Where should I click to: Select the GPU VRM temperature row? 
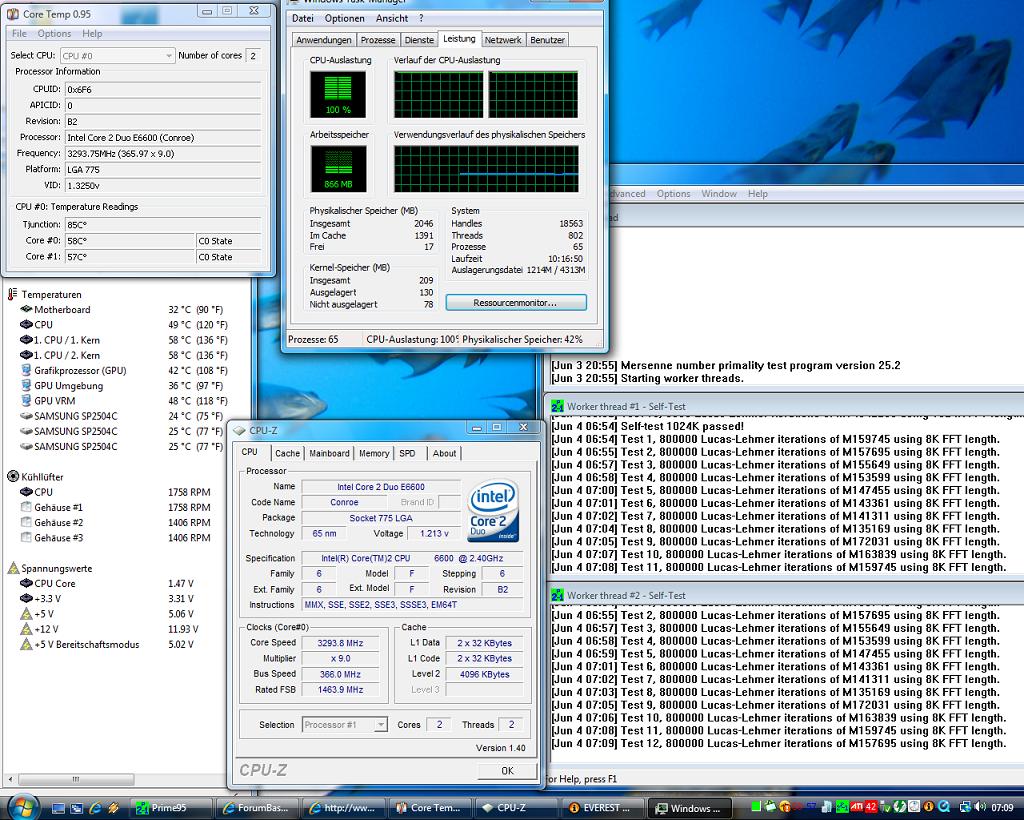pyautogui.click(x=124, y=401)
